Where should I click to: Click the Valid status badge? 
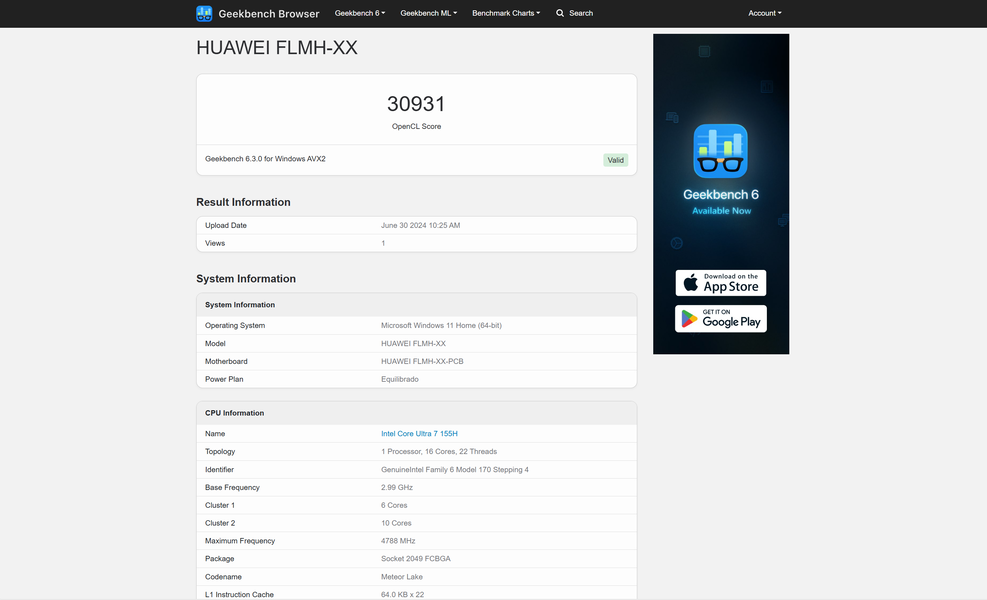coord(616,160)
